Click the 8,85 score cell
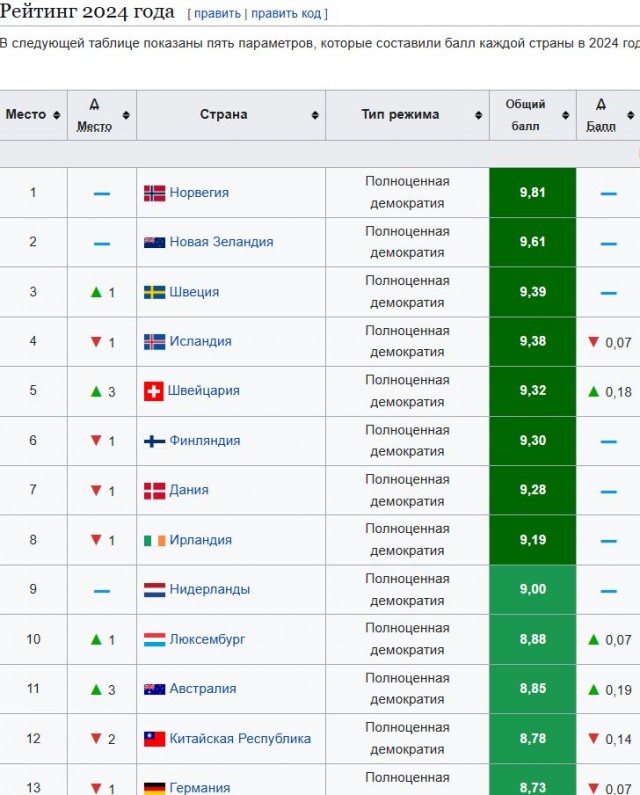640x795 pixels. (532, 689)
